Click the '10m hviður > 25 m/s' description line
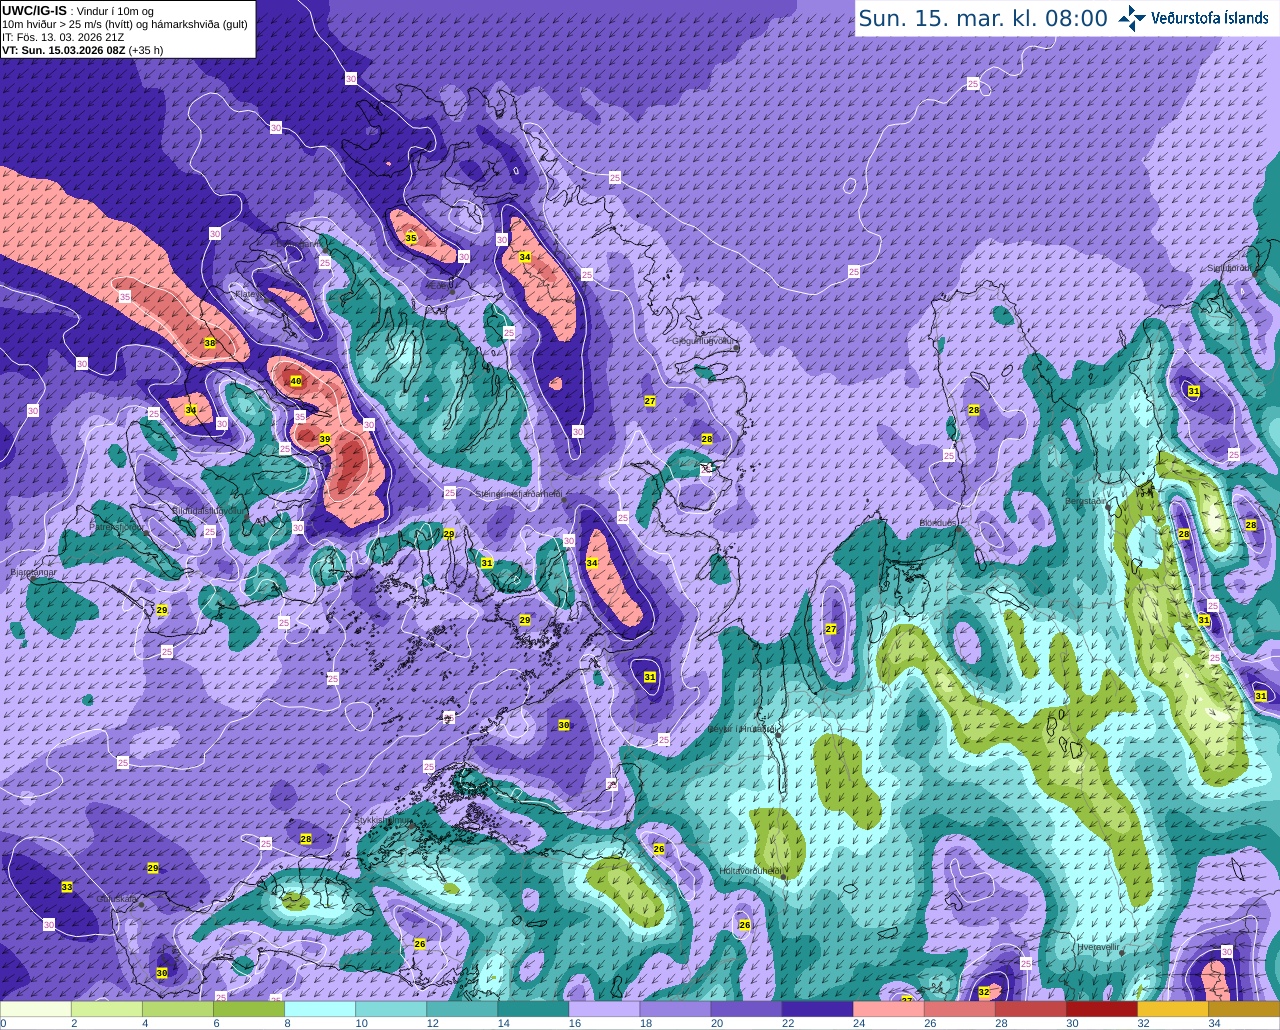The height and width of the screenshot is (1030, 1280). 125,24
